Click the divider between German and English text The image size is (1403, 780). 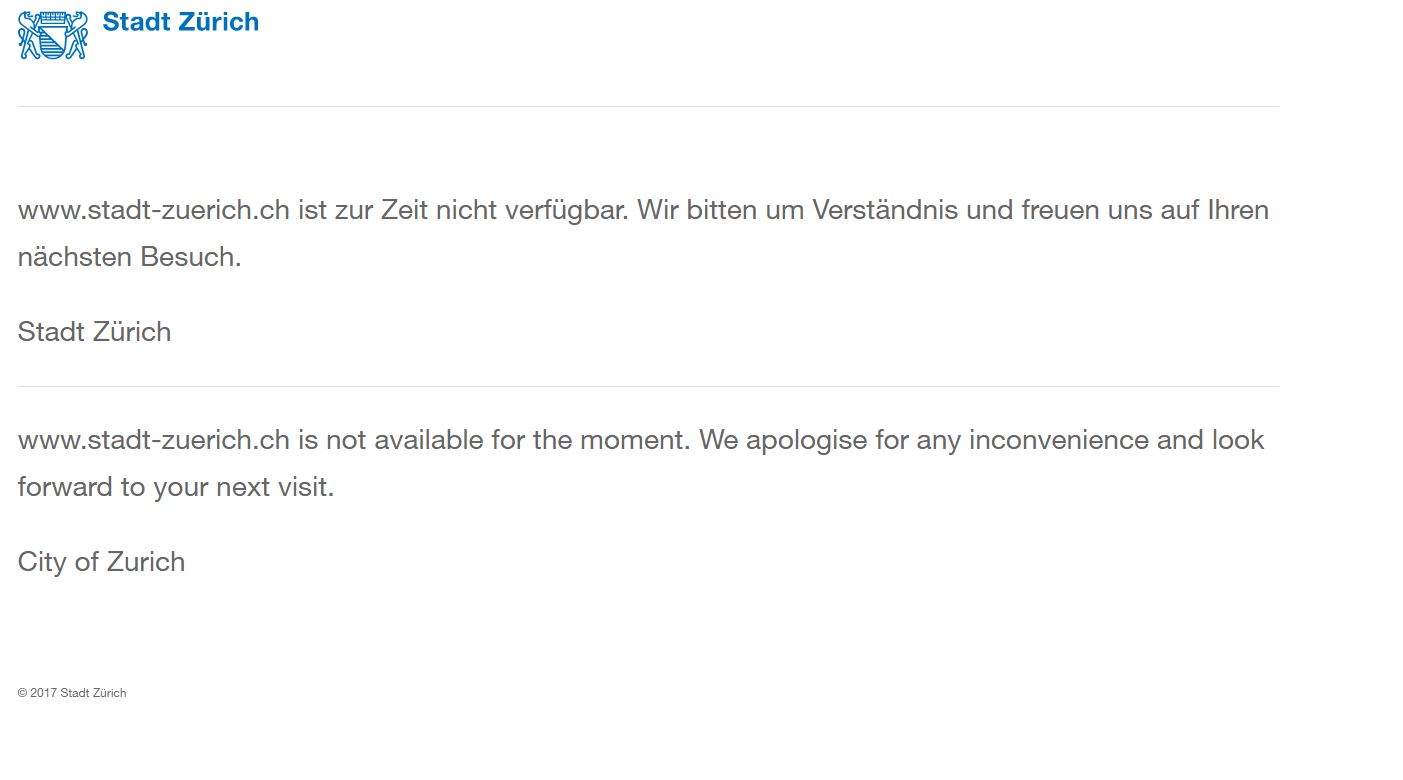648,386
